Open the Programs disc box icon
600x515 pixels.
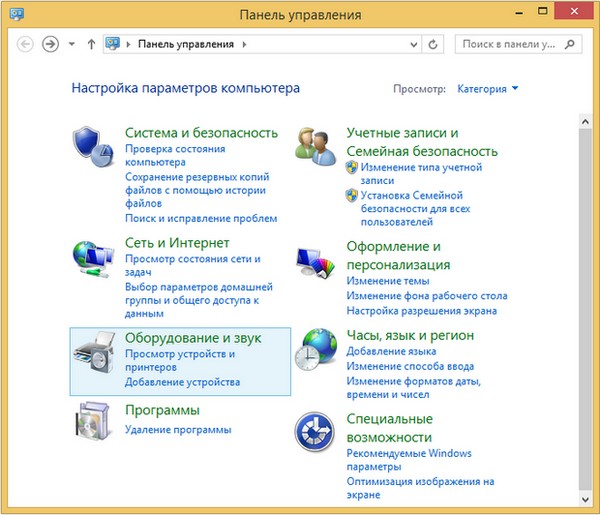coord(92,421)
